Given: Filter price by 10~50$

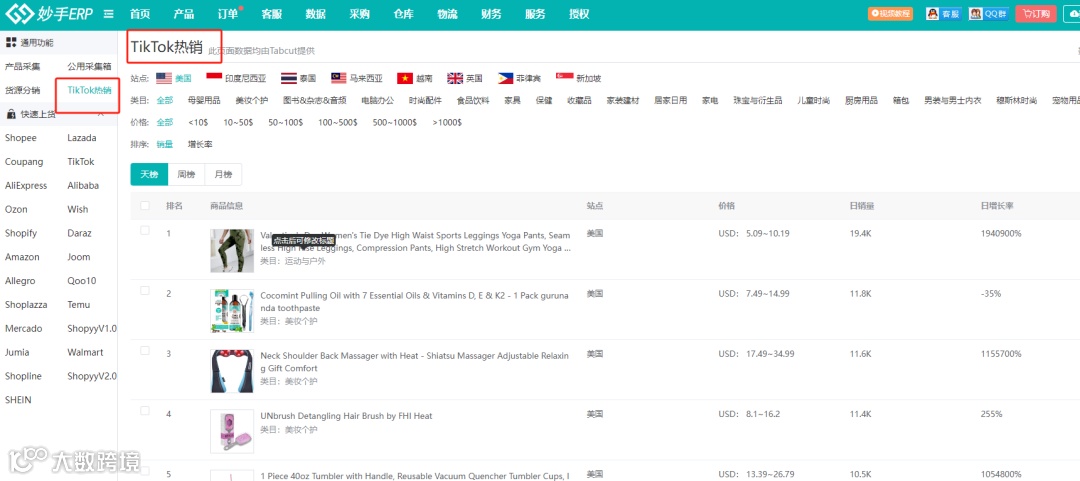Looking at the screenshot, I should pyautogui.click(x=238, y=123).
